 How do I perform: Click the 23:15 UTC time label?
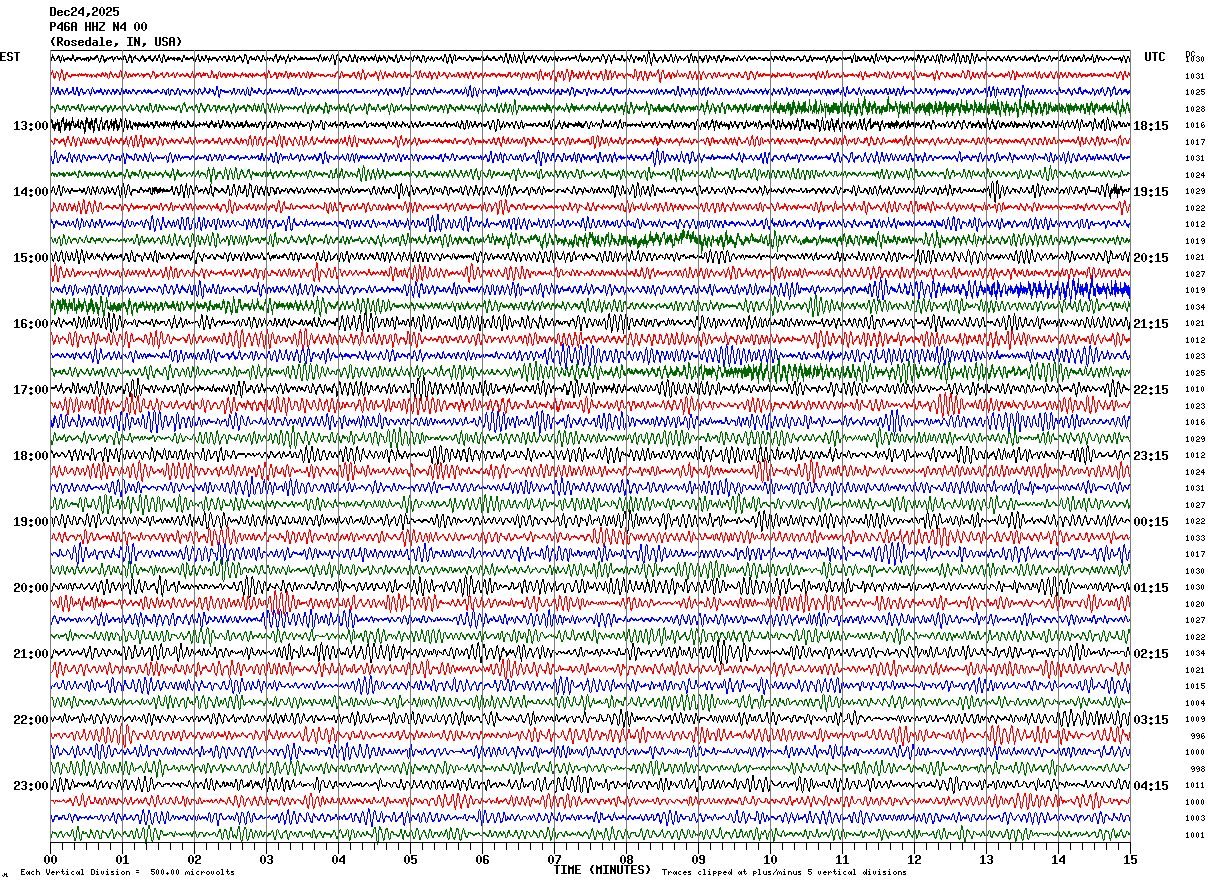tap(1151, 456)
